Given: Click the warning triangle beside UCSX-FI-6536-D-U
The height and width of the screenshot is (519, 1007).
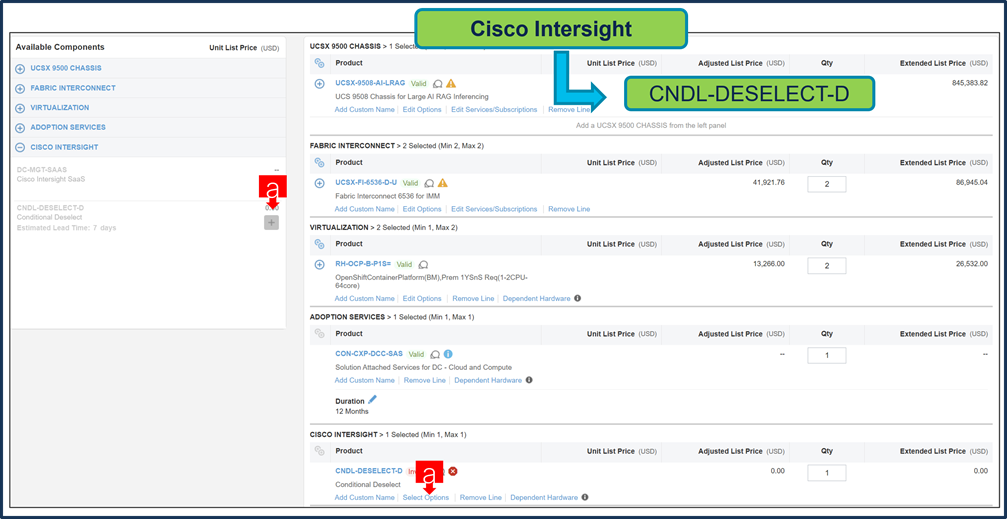Looking at the screenshot, I should click(x=442, y=183).
